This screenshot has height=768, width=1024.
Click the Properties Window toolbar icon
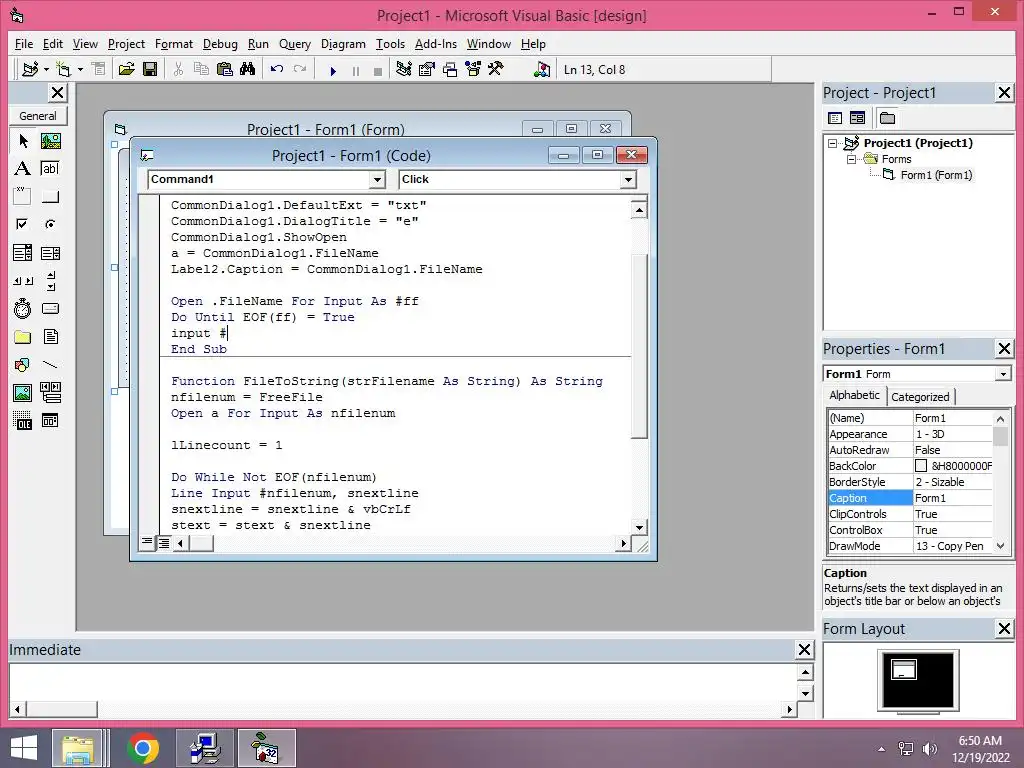426,69
